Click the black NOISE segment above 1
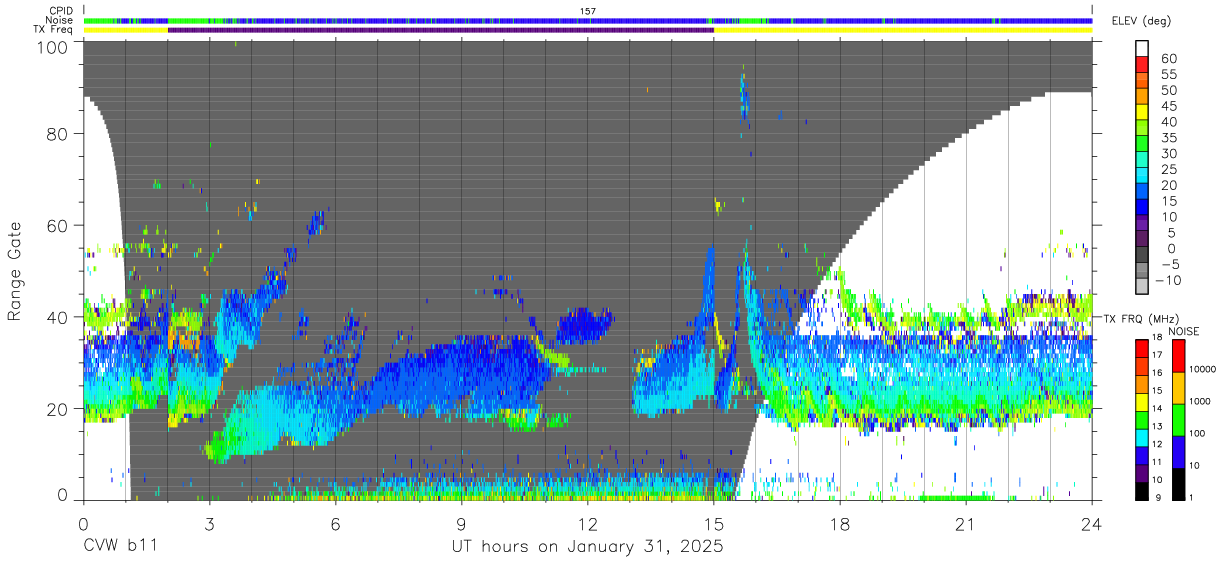The image size is (1228, 567). click(x=1178, y=484)
